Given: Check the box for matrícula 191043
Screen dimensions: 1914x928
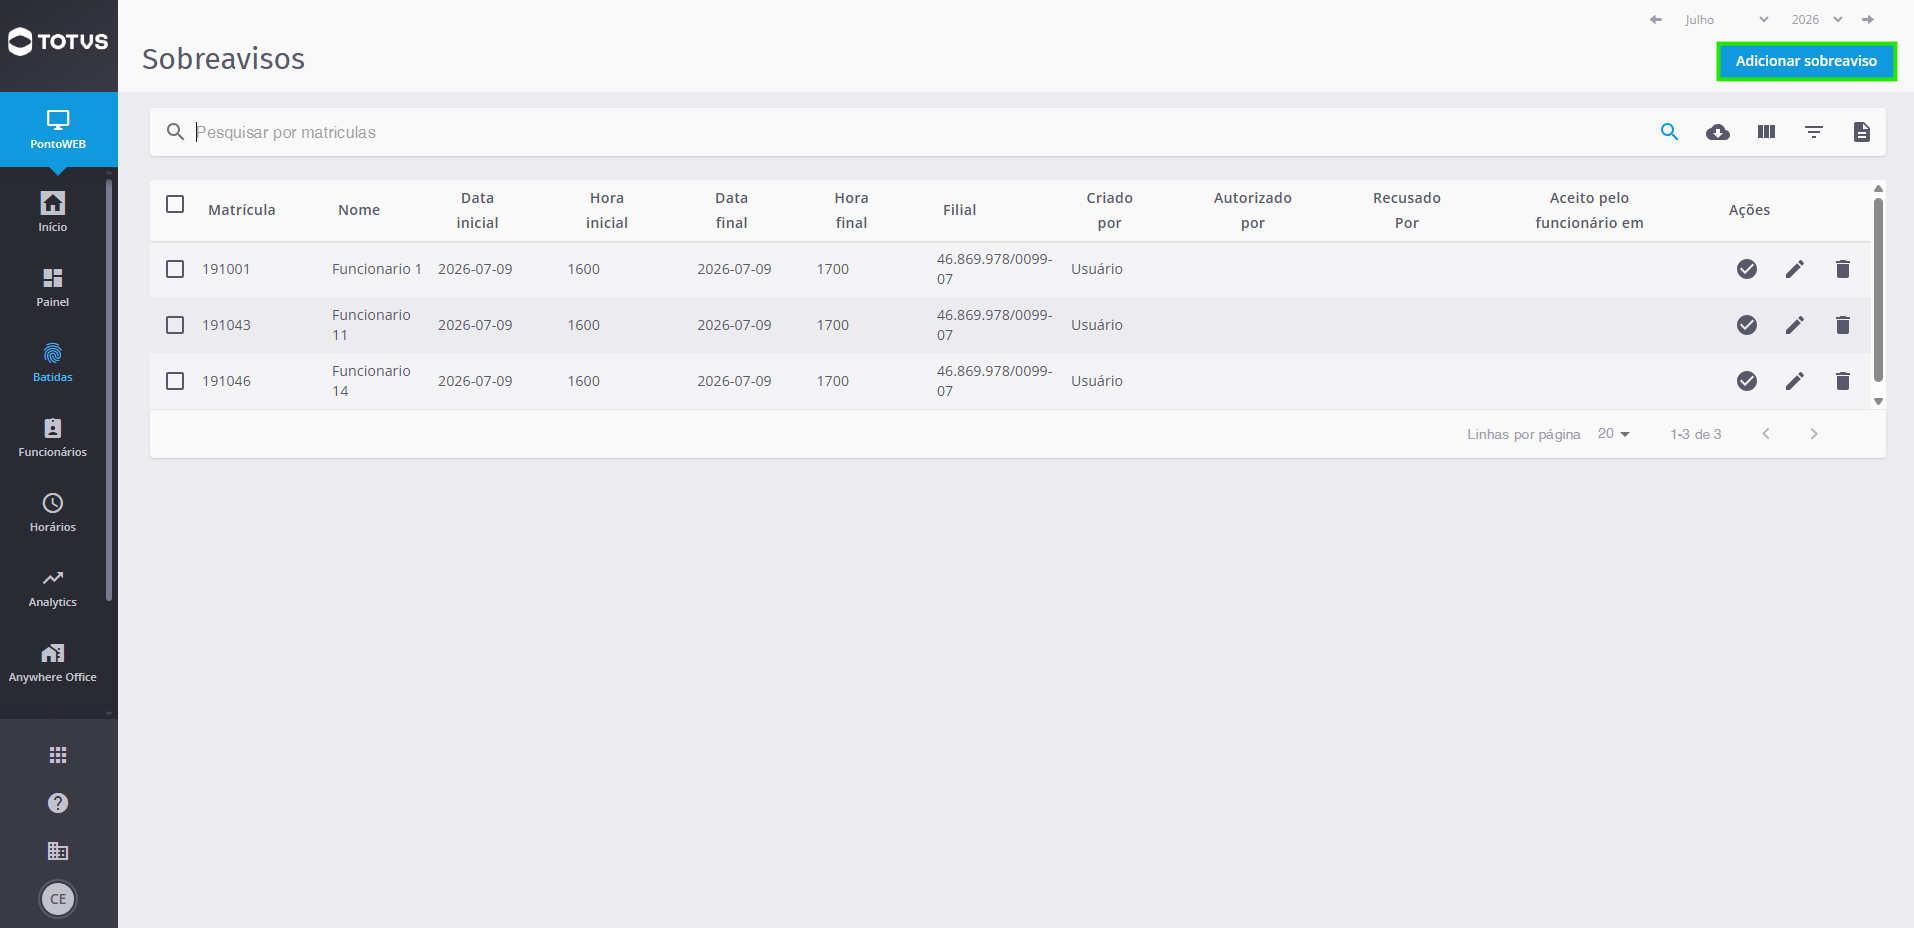Looking at the screenshot, I should pos(175,325).
